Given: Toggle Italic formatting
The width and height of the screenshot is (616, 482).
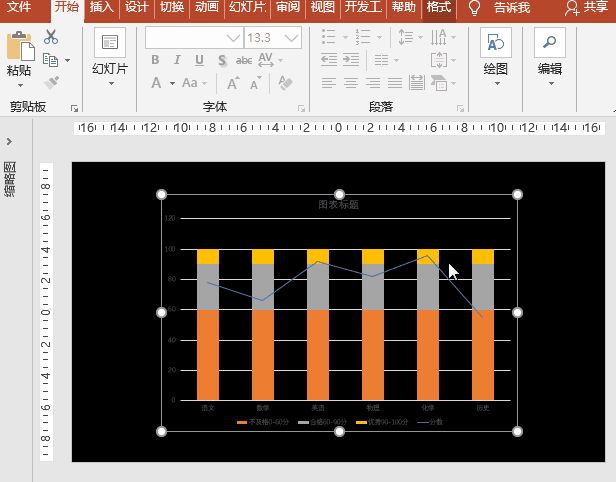Looking at the screenshot, I should (x=177, y=60).
